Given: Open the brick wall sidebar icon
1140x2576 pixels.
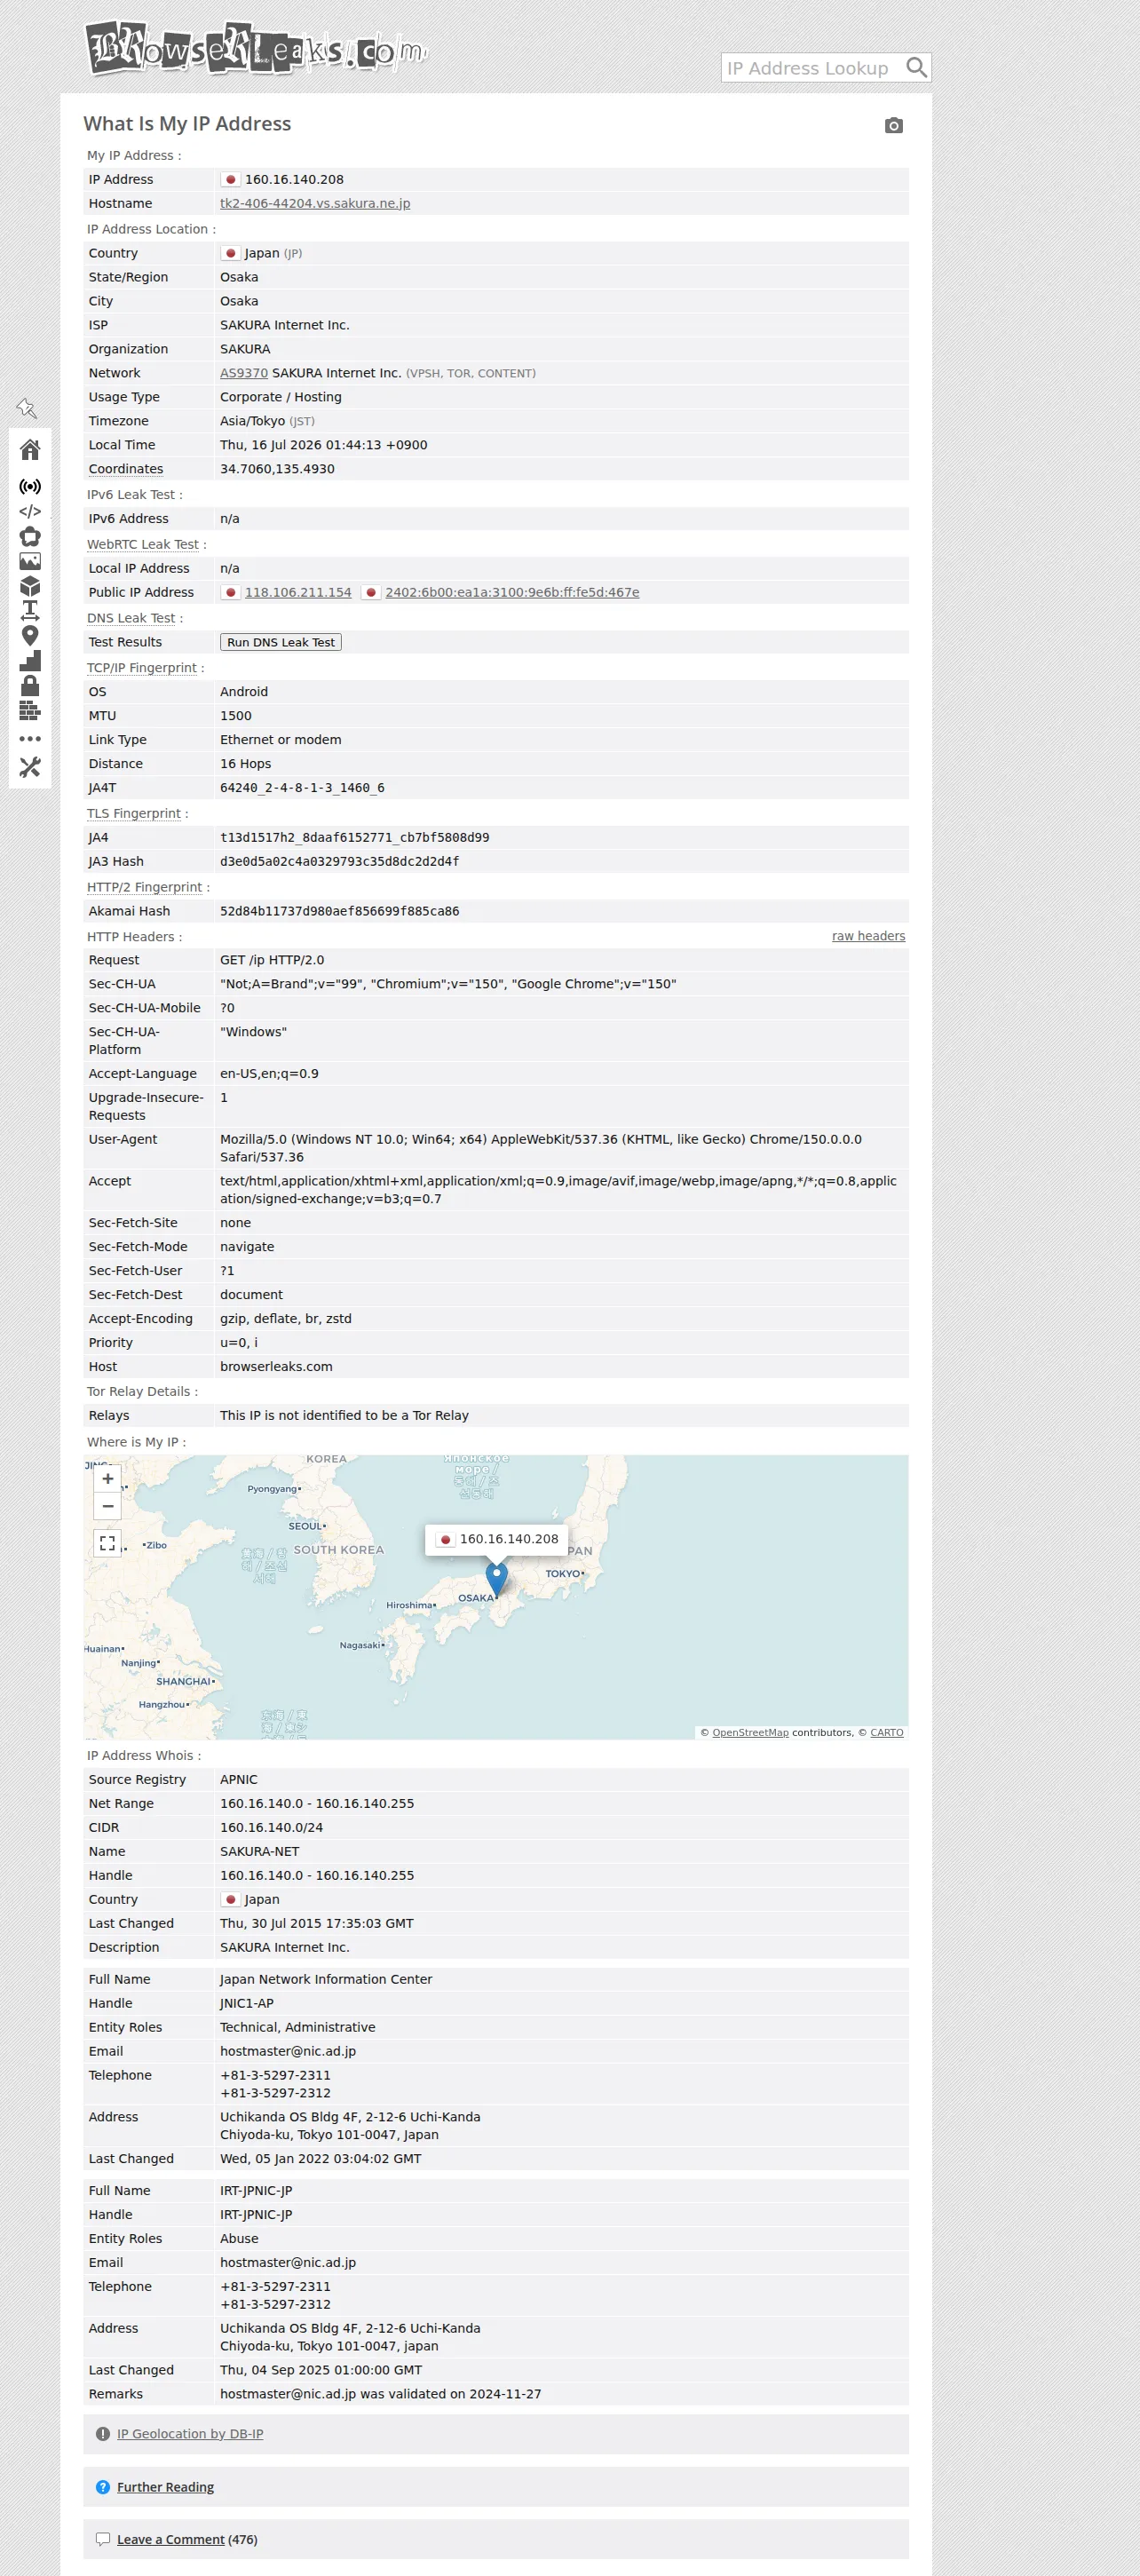Looking at the screenshot, I should pyautogui.click(x=30, y=711).
